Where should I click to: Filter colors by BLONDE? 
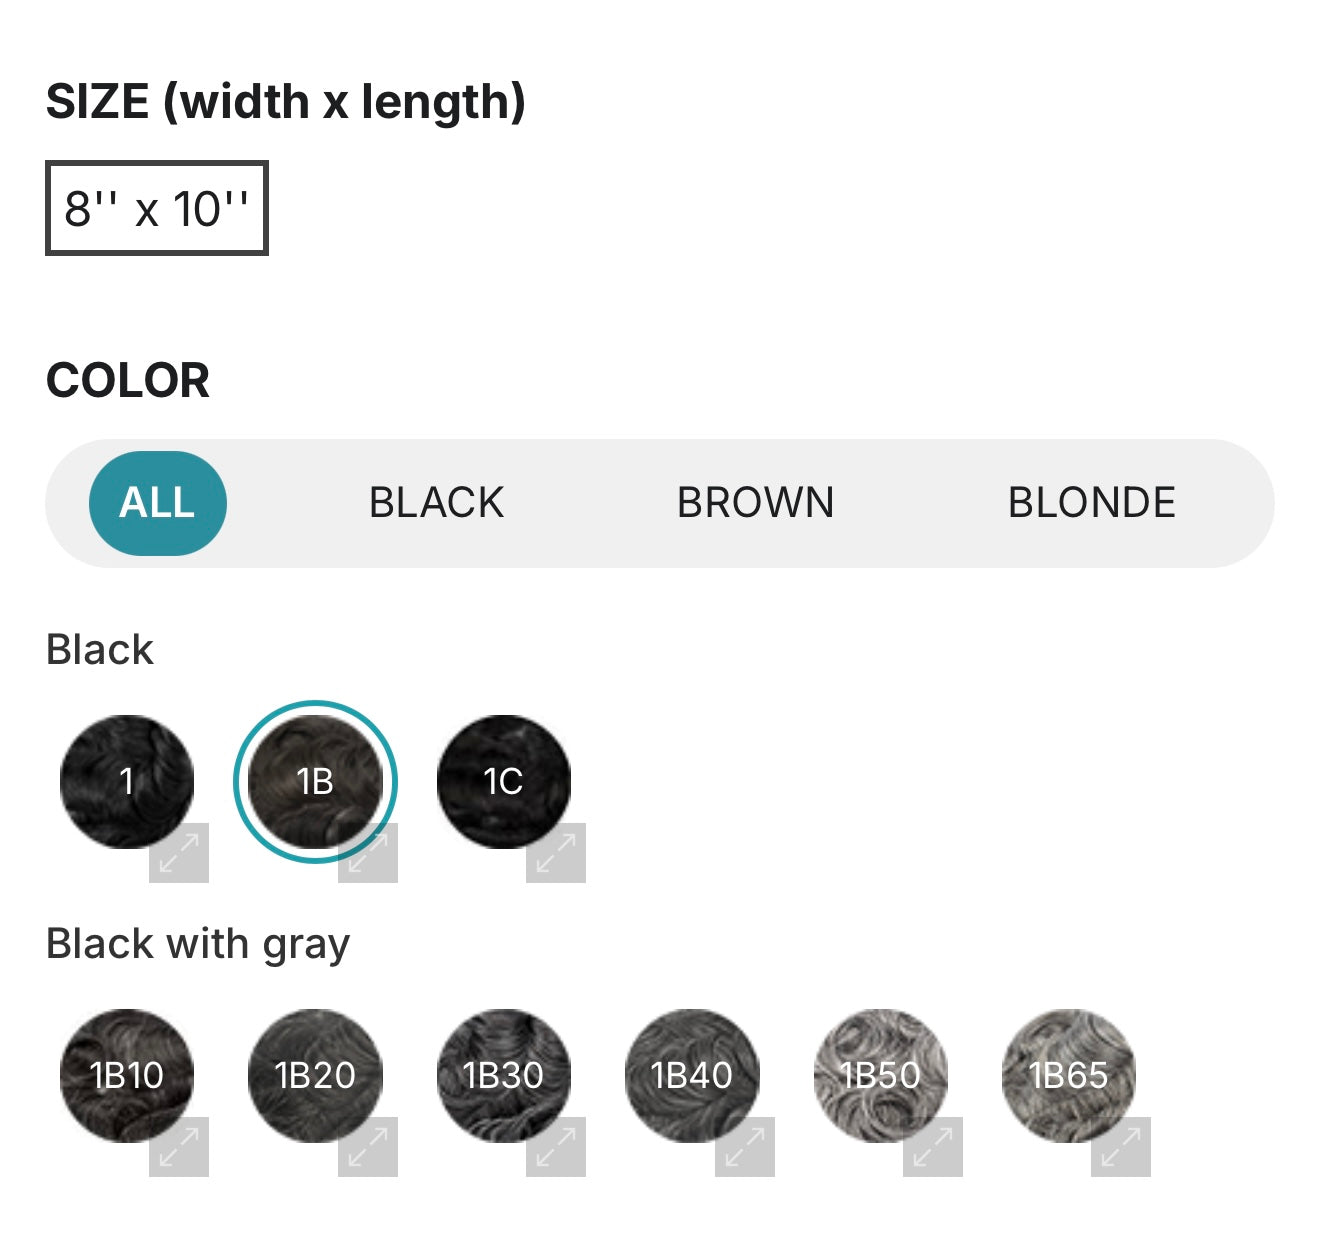1091,503
